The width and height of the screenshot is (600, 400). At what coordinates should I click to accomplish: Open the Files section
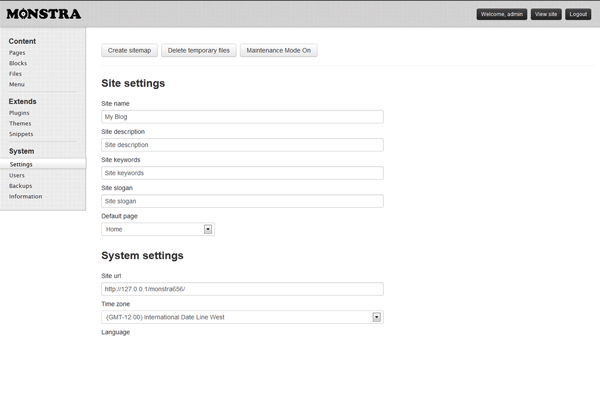(x=15, y=74)
